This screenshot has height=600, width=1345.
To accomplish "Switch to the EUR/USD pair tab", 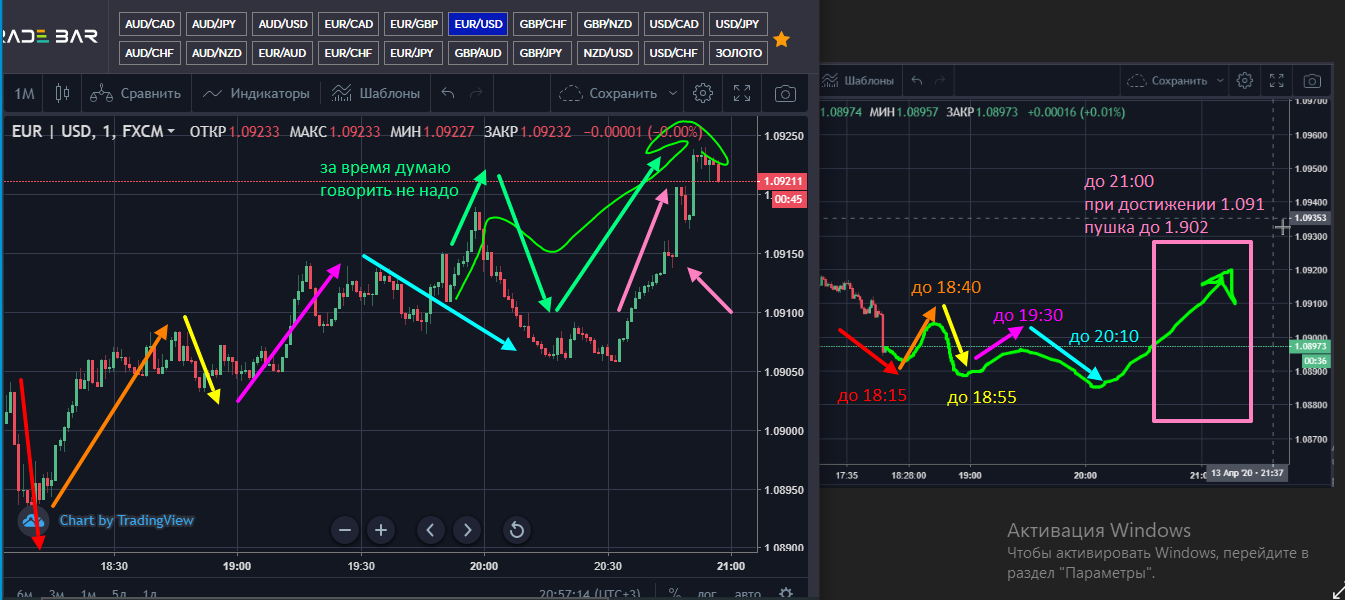I will pyautogui.click(x=478, y=23).
